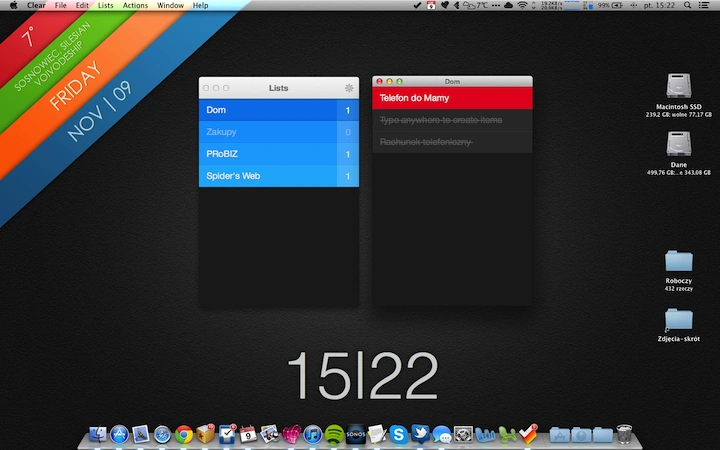Open the Lists menu
Screen dimensions: 720x450
[x=106, y=6]
